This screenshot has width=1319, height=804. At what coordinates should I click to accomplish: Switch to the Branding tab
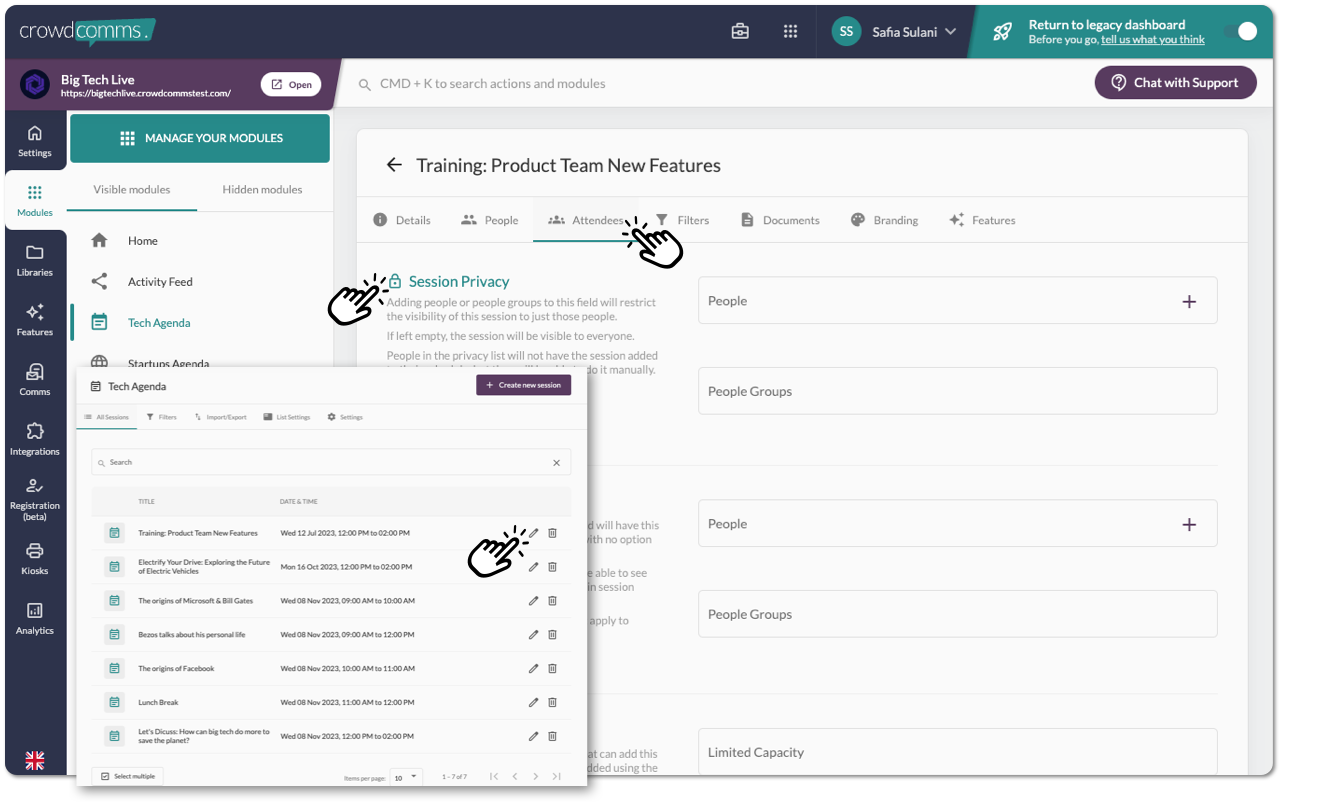click(884, 220)
